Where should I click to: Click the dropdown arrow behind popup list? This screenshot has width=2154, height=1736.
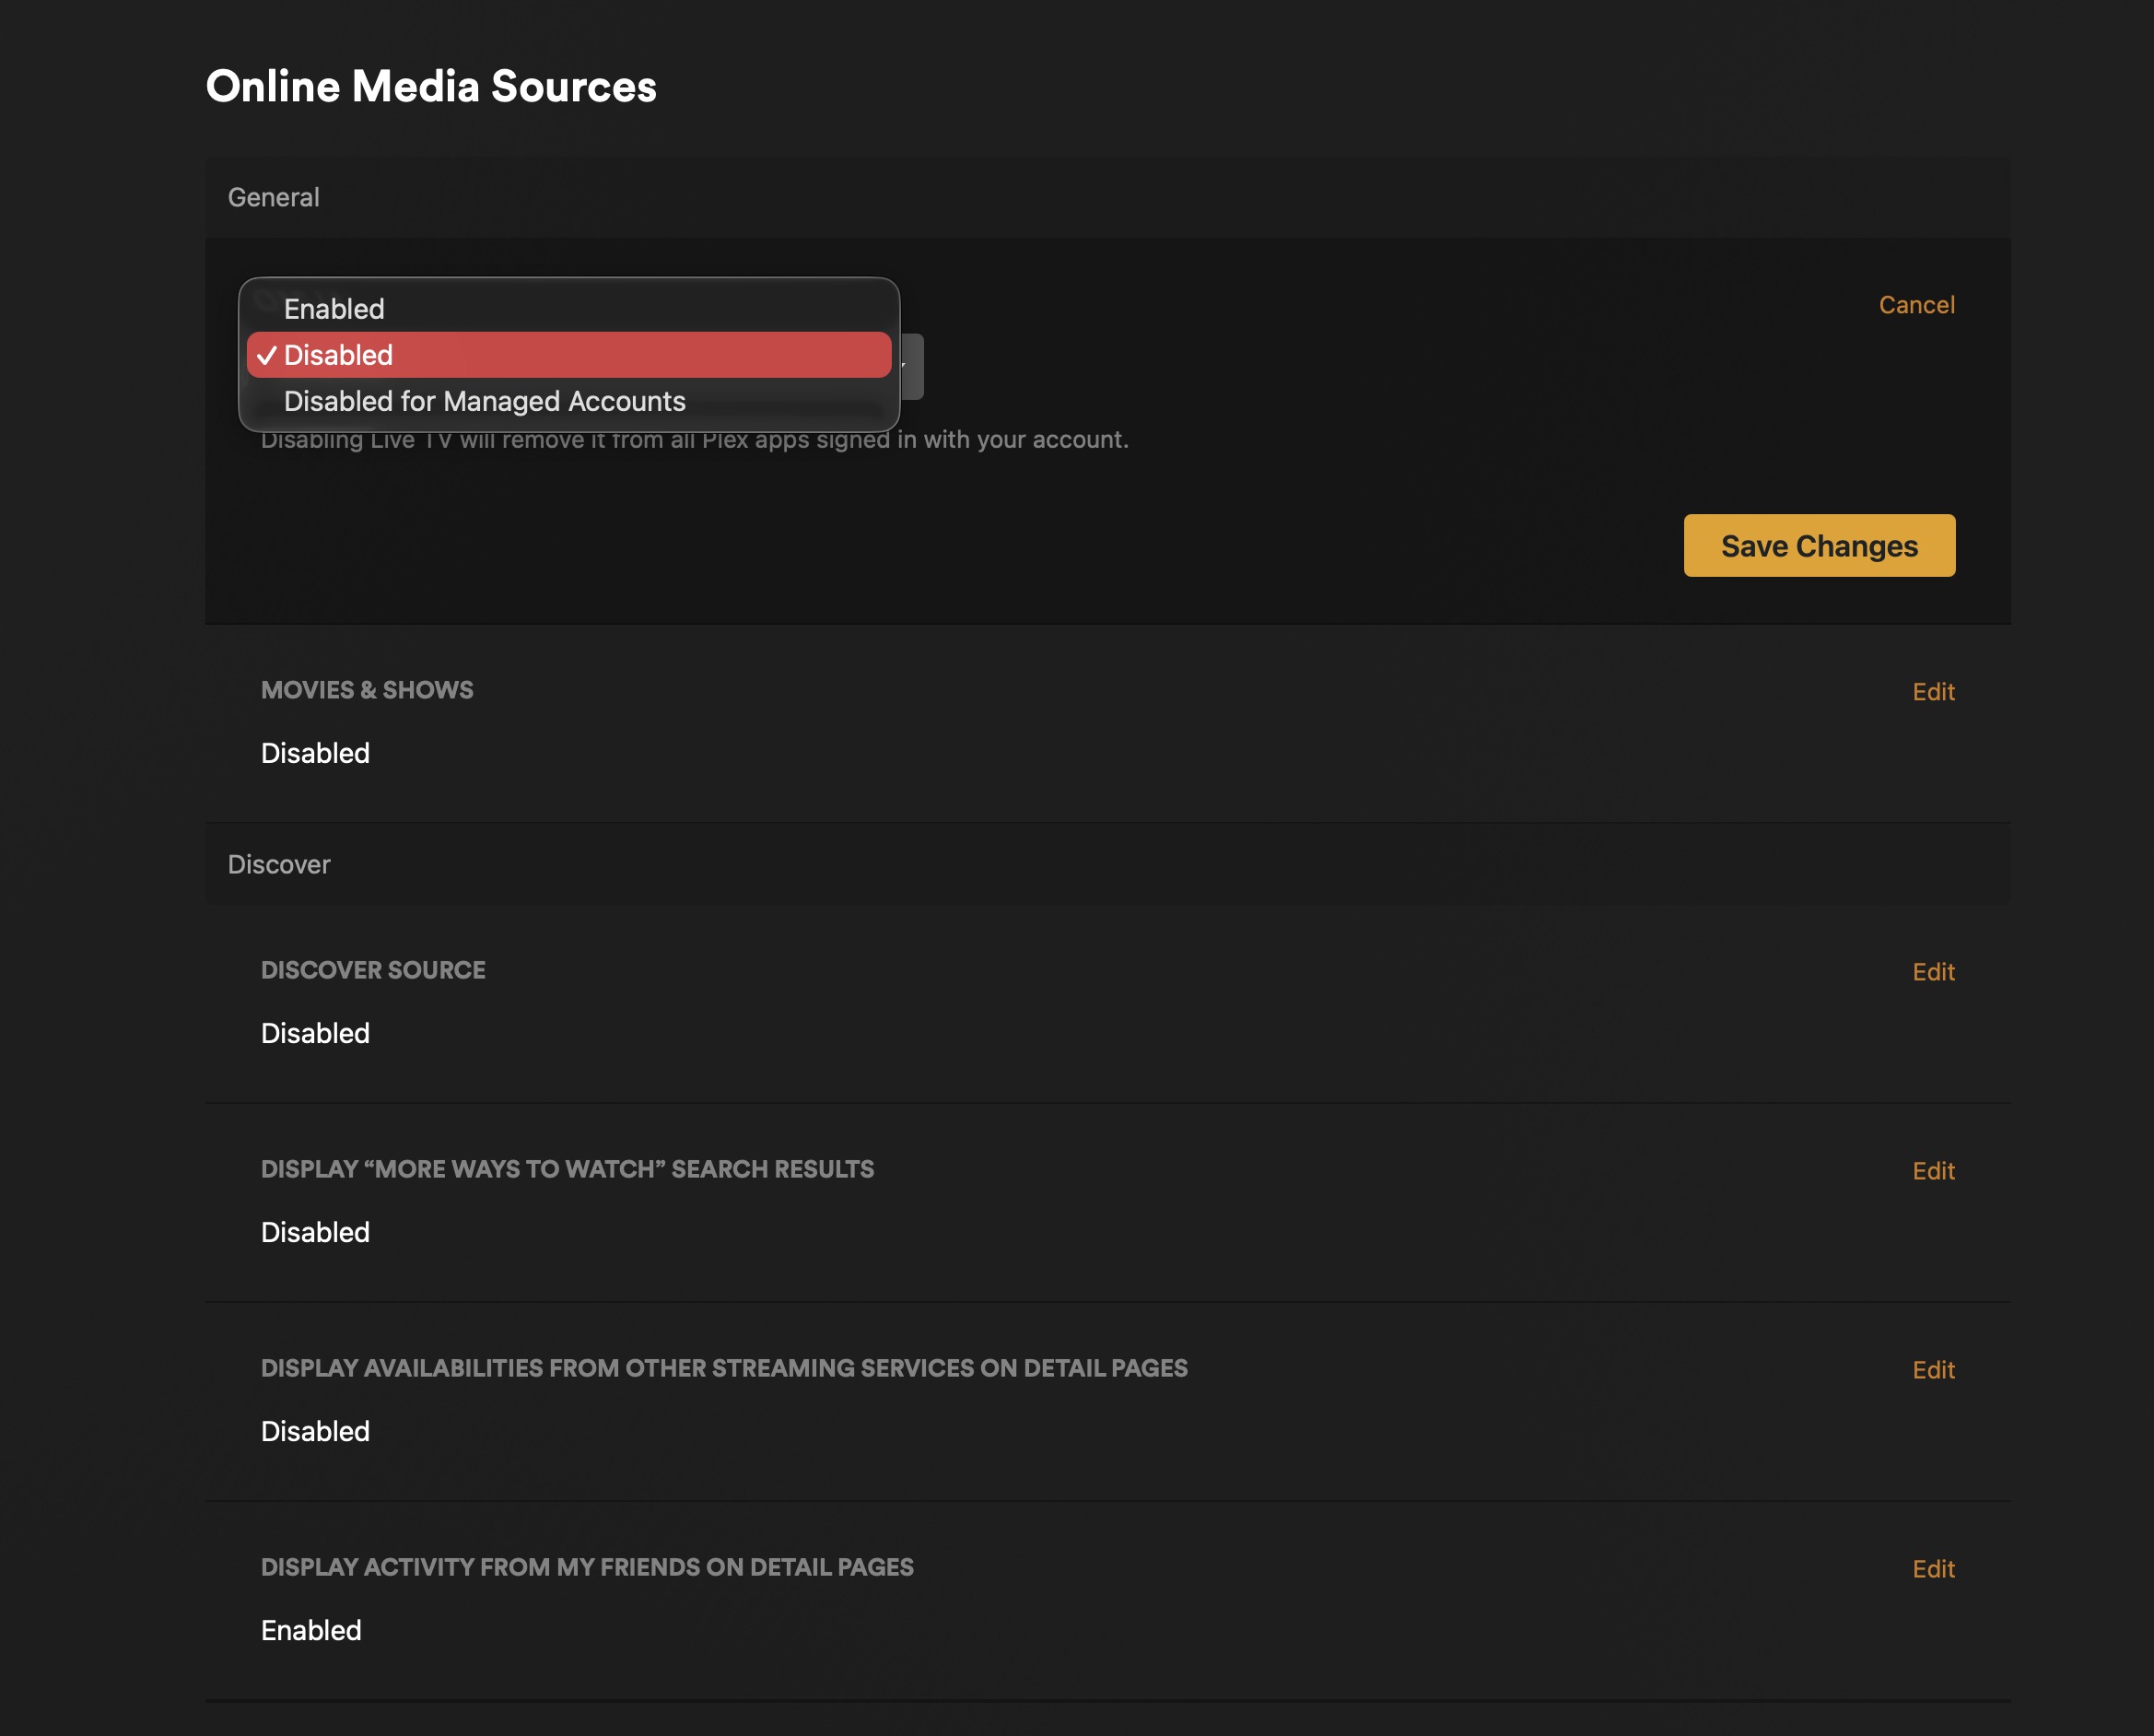coord(911,367)
